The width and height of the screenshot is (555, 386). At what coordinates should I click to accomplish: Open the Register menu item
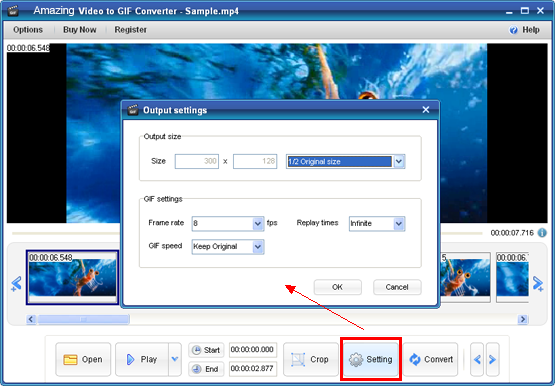pyautogui.click(x=130, y=30)
